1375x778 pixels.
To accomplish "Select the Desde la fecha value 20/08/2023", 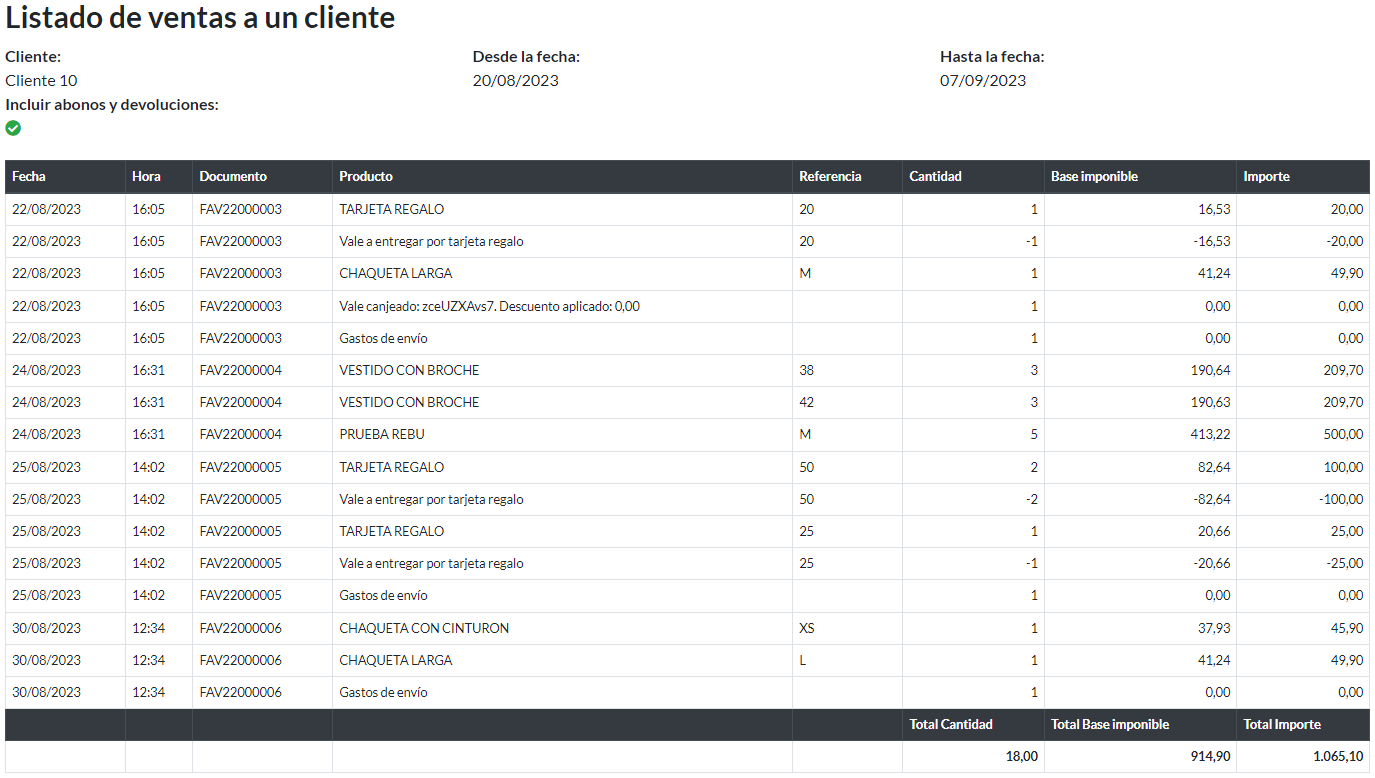I will (515, 81).
